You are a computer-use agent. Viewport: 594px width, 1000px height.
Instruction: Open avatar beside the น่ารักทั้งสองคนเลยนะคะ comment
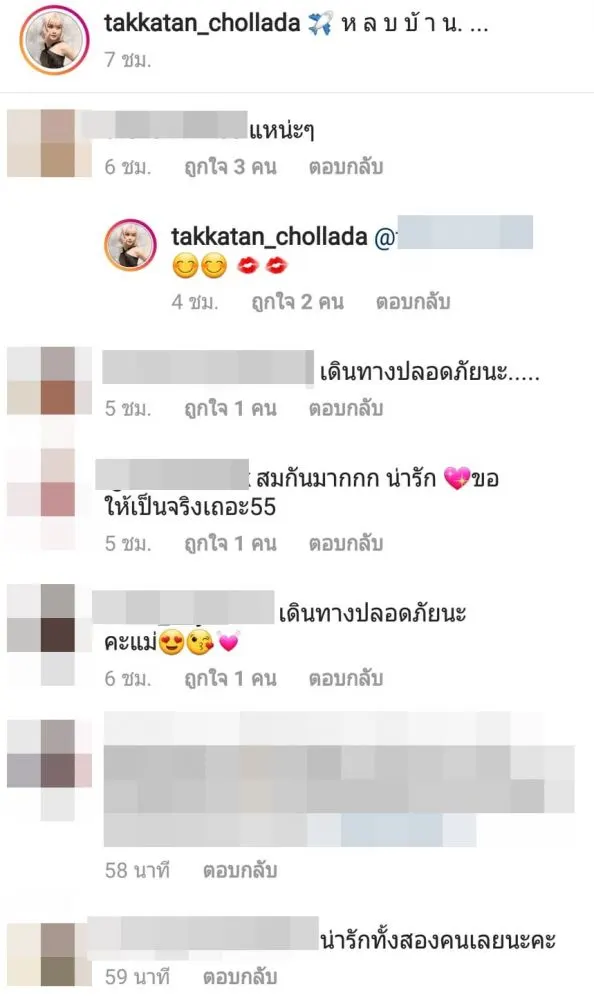pos(50,953)
